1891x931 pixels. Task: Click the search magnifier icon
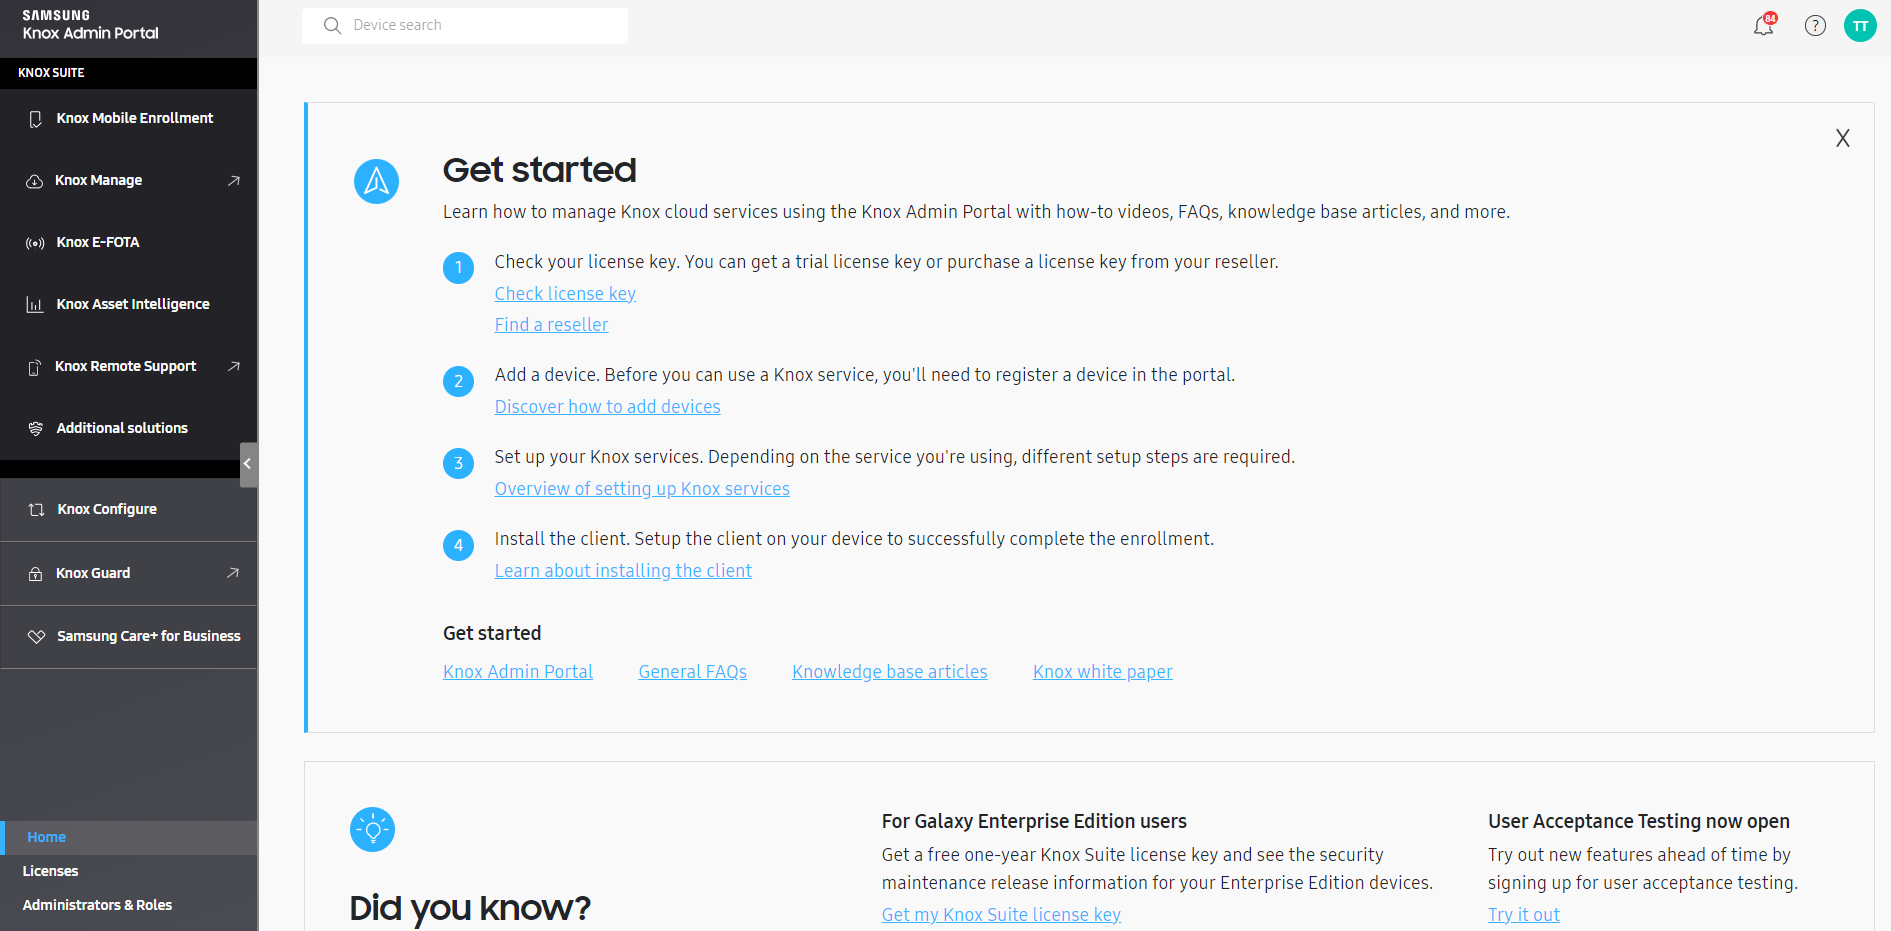pos(333,26)
